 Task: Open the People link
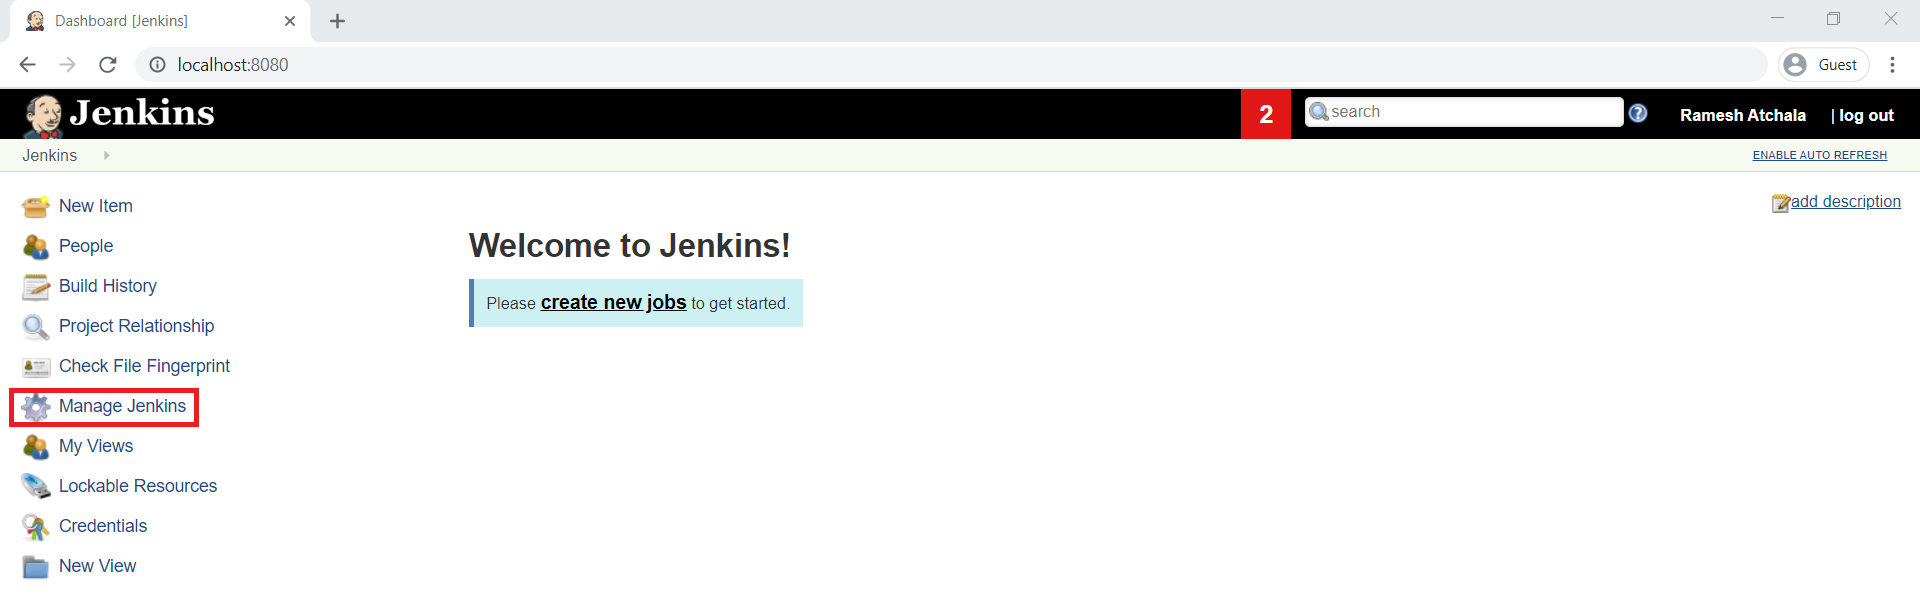coord(86,246)
